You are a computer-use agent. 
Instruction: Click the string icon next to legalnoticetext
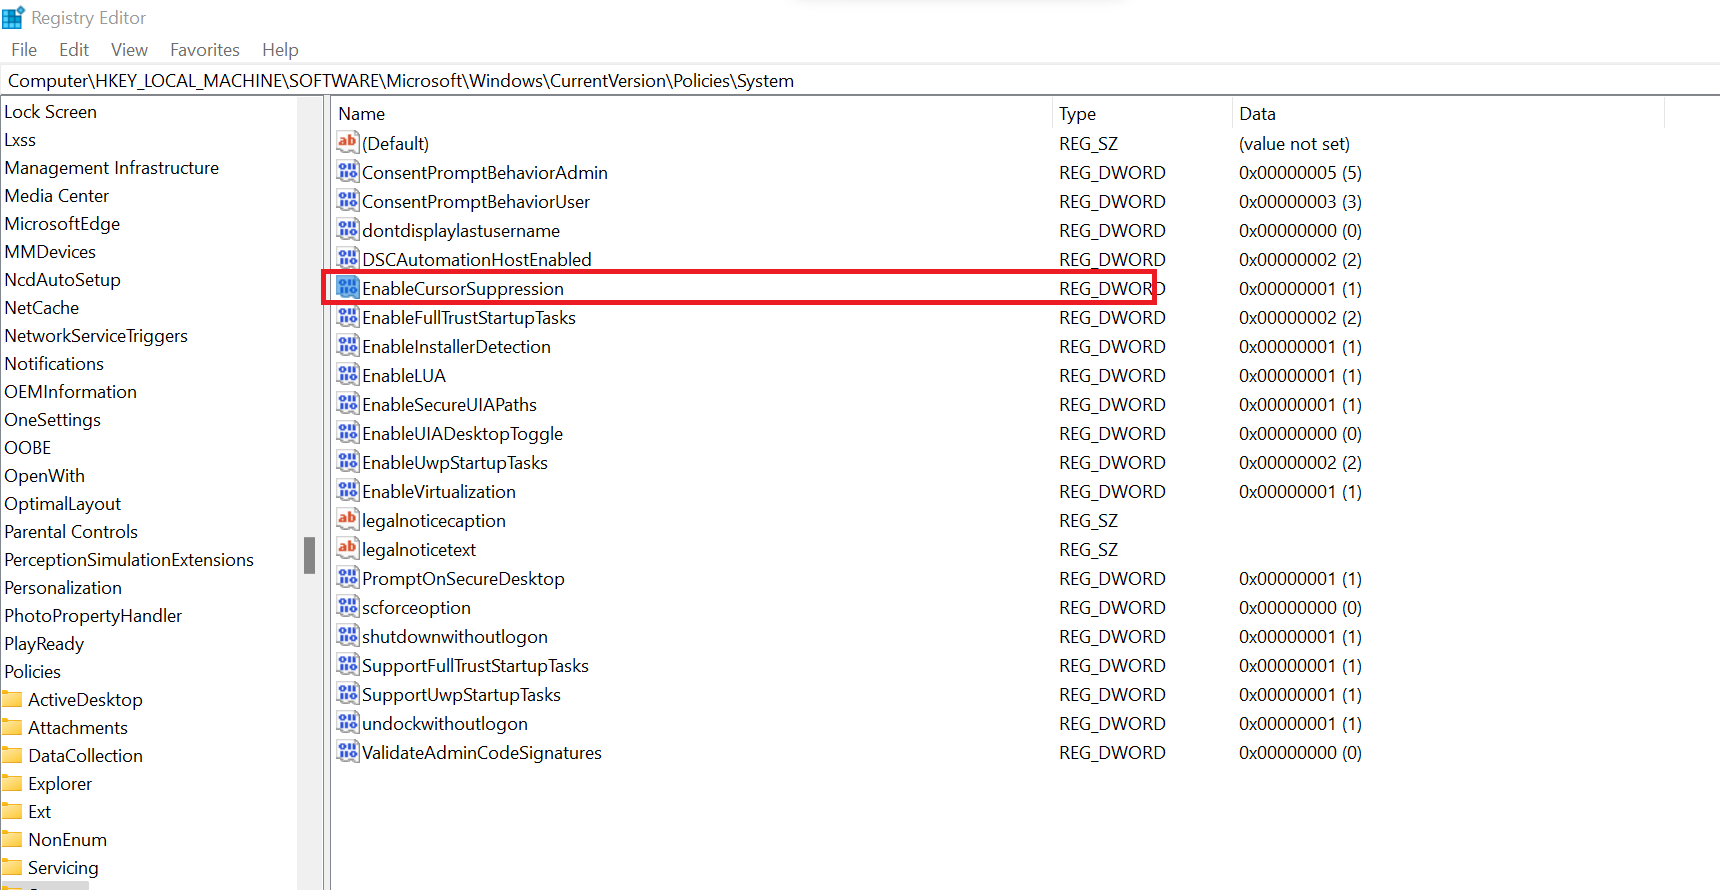tap(347, 549)
